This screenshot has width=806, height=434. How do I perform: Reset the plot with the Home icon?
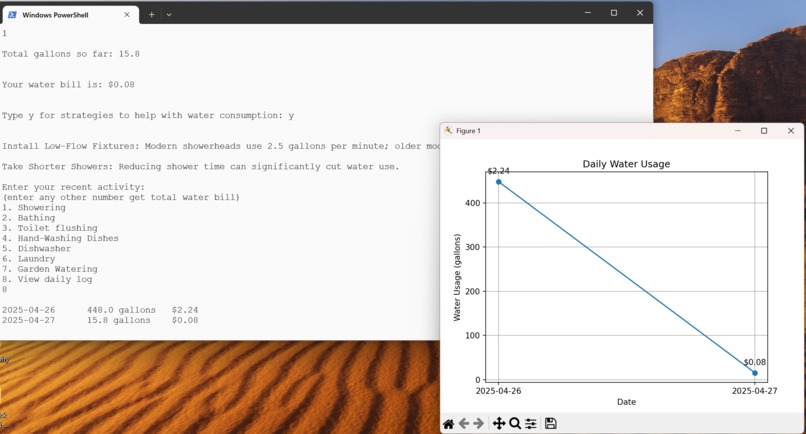point(448,424)
